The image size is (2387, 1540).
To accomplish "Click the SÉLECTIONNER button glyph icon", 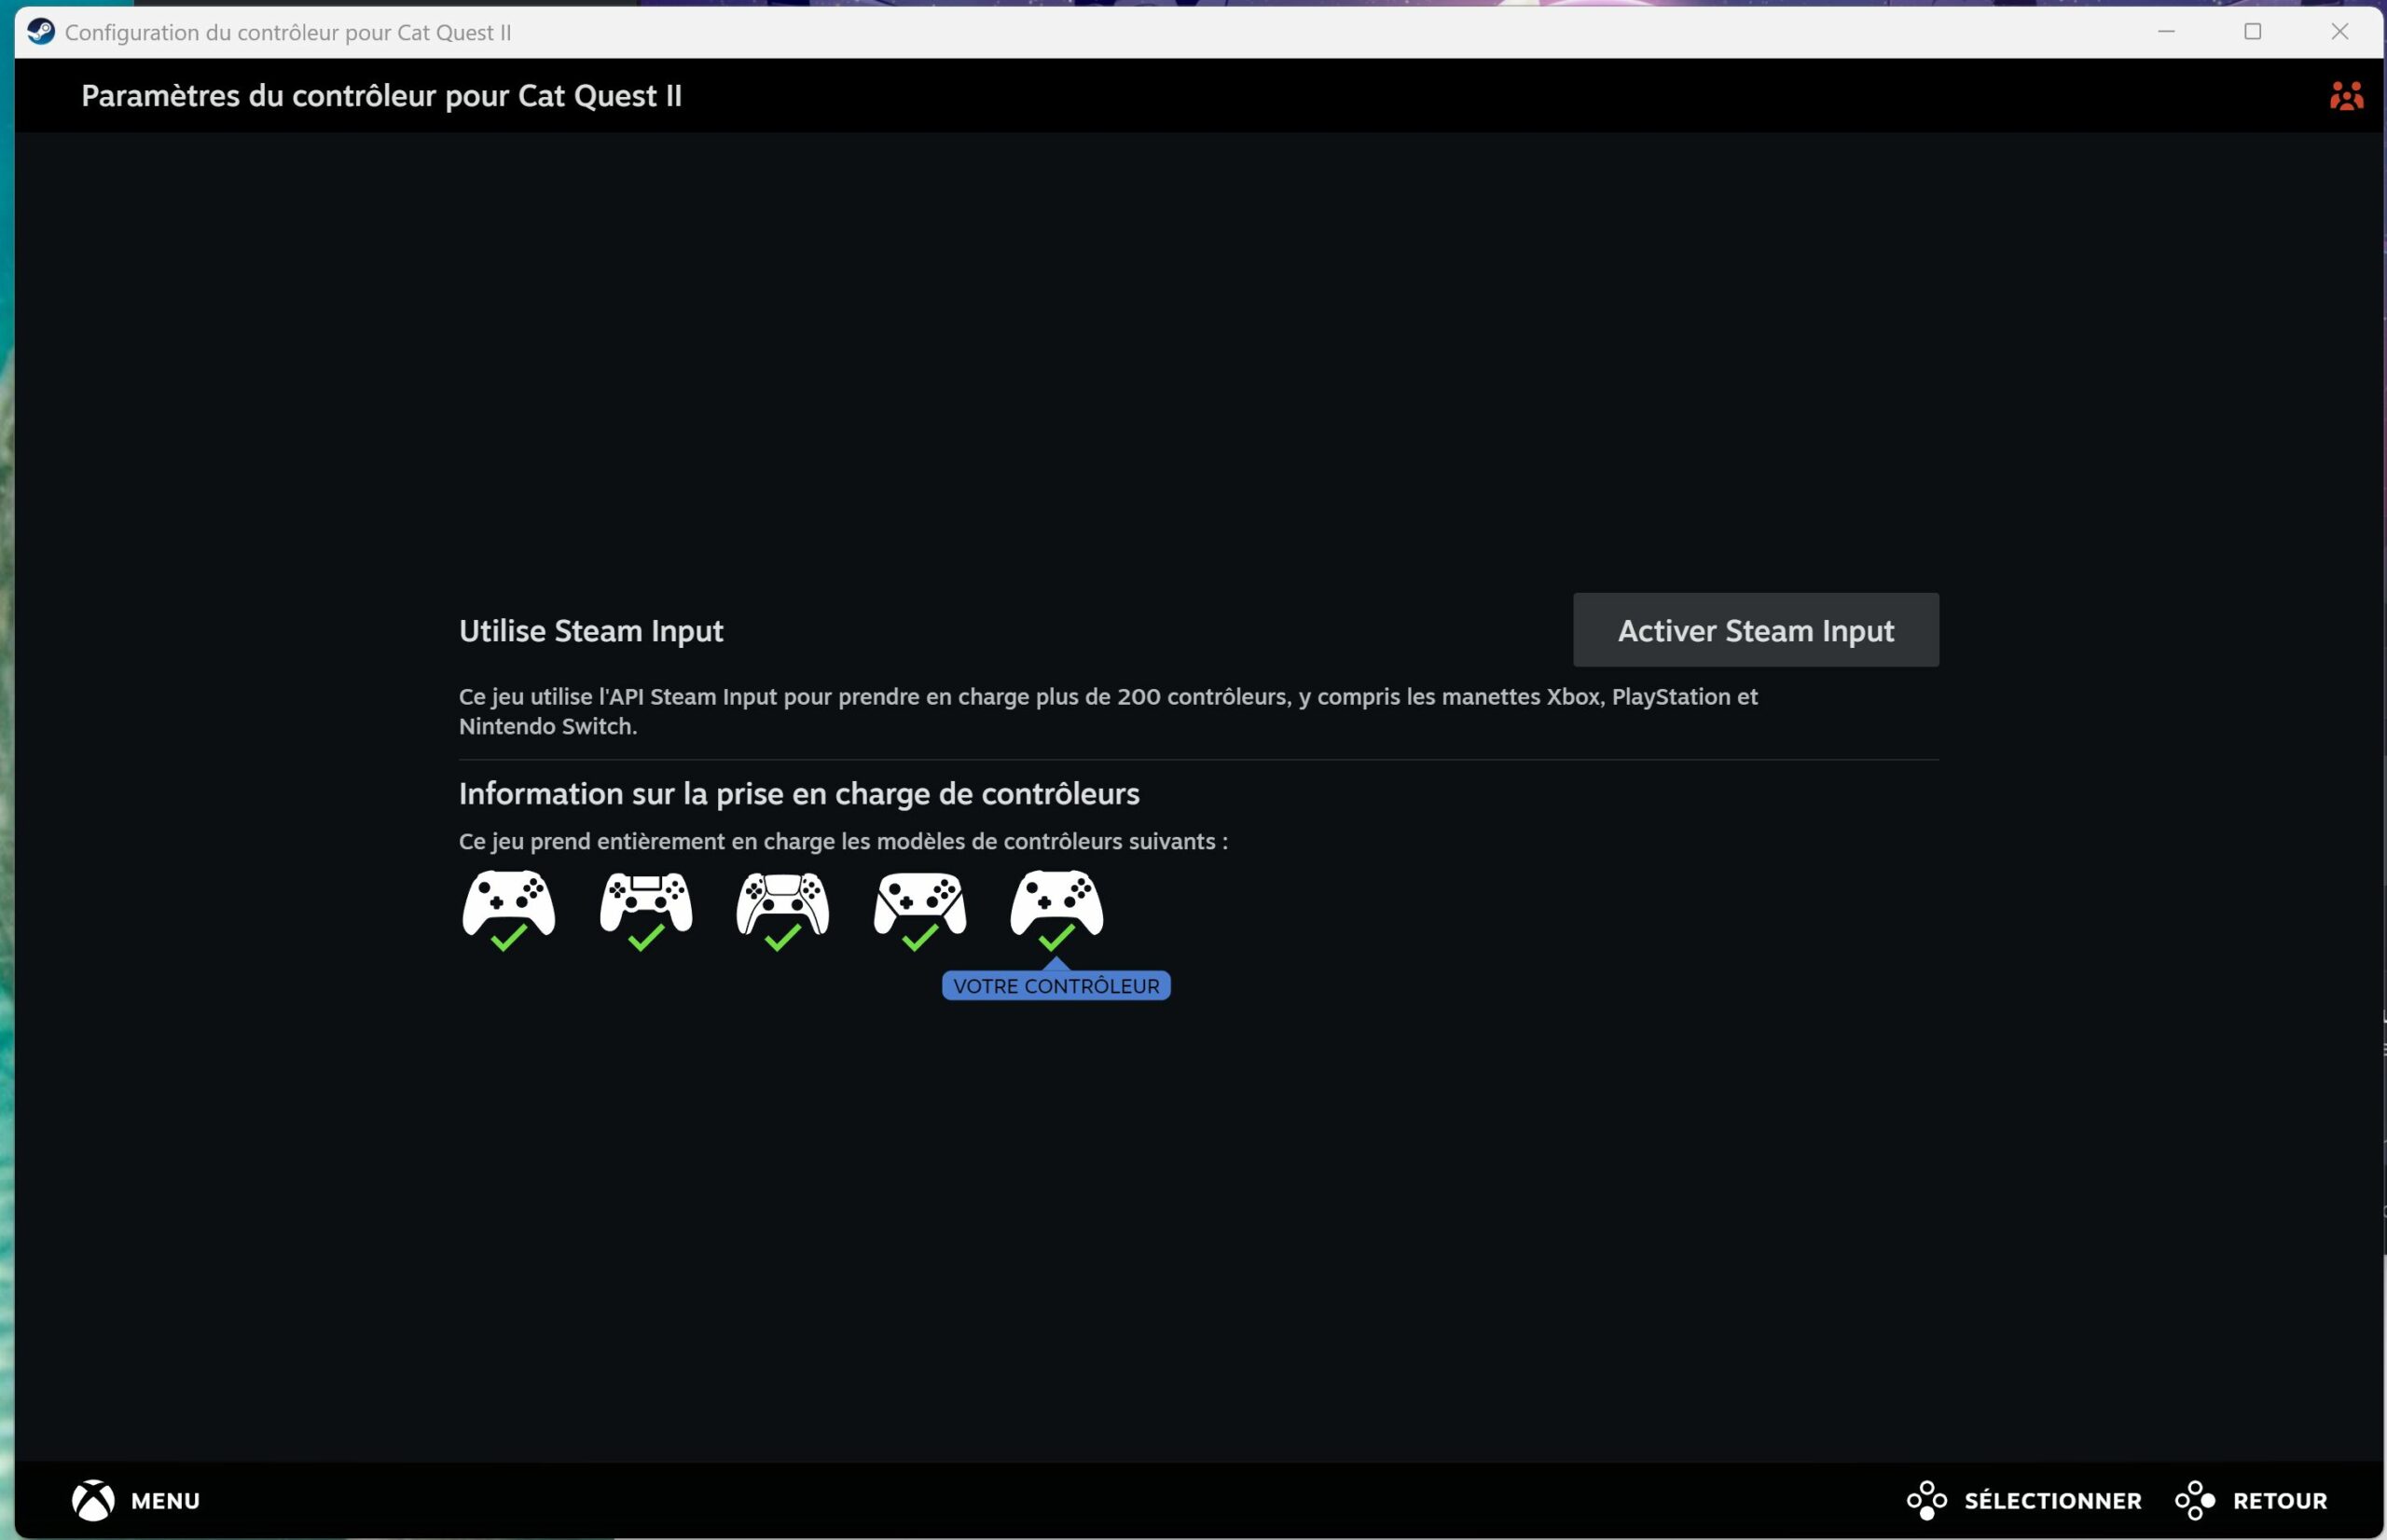I will tap(1927, 1500).
